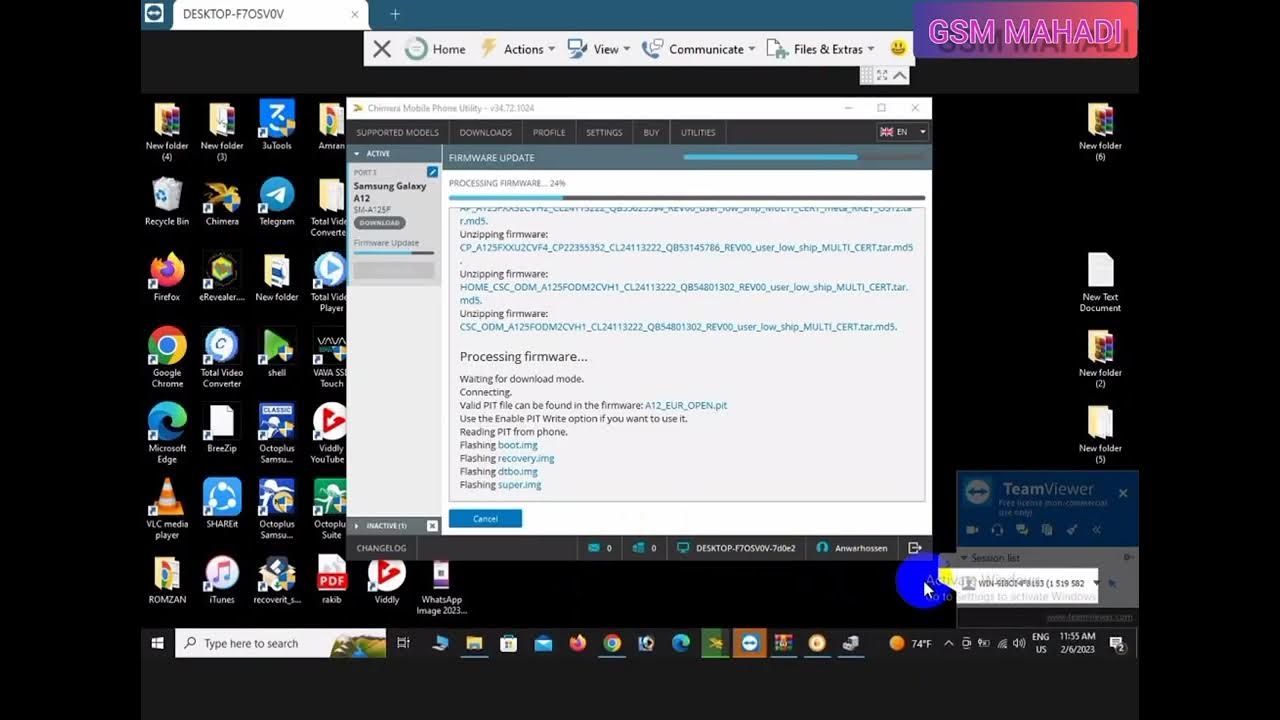Click the super.img link in the log
Image resolution: width=1280 pixels, height=720 pixels.
pyautogui.click(x=519, y=484)
